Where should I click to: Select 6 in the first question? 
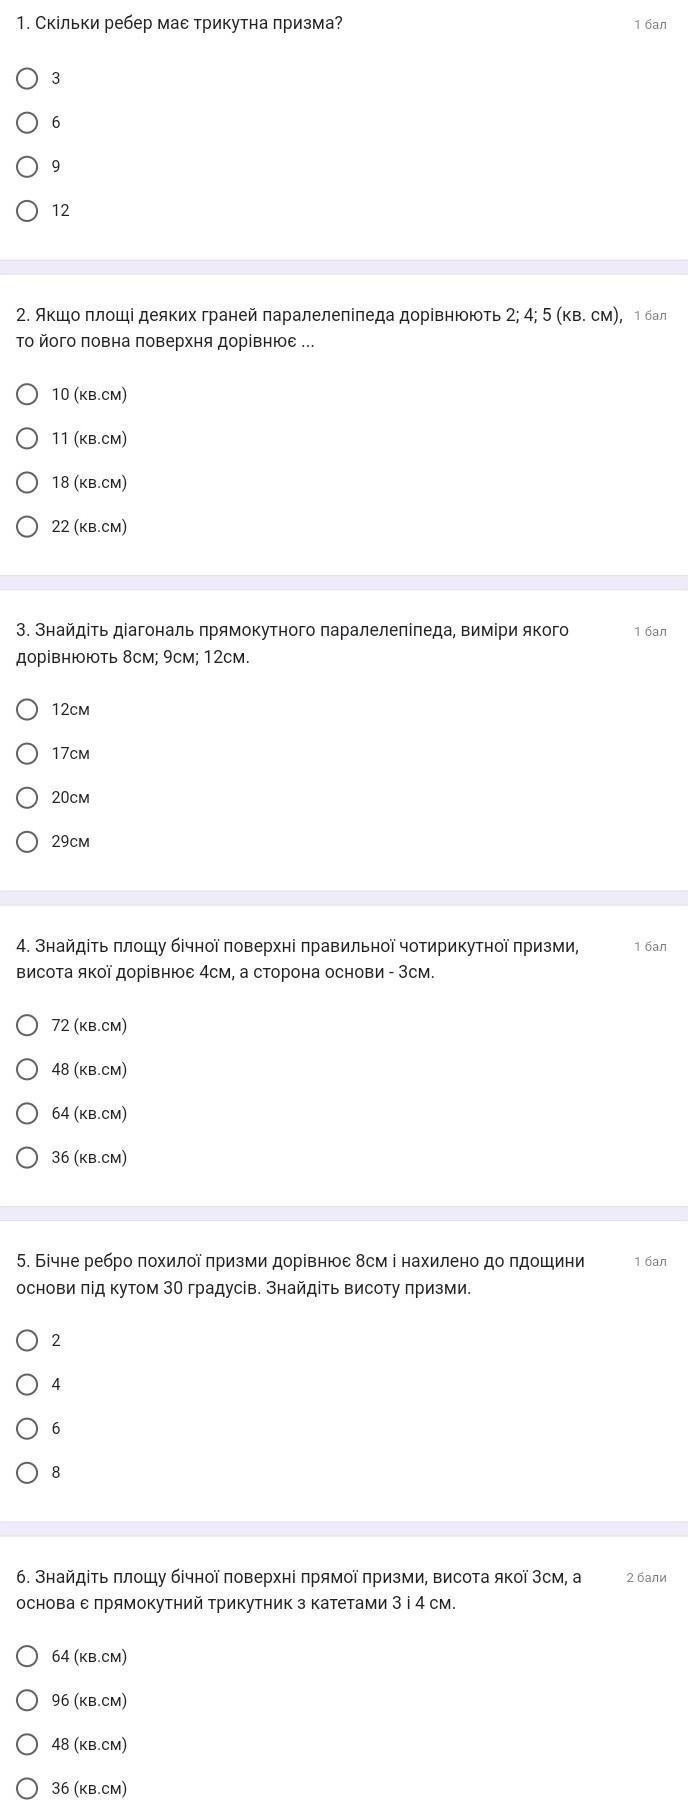(x=28, y=122)
